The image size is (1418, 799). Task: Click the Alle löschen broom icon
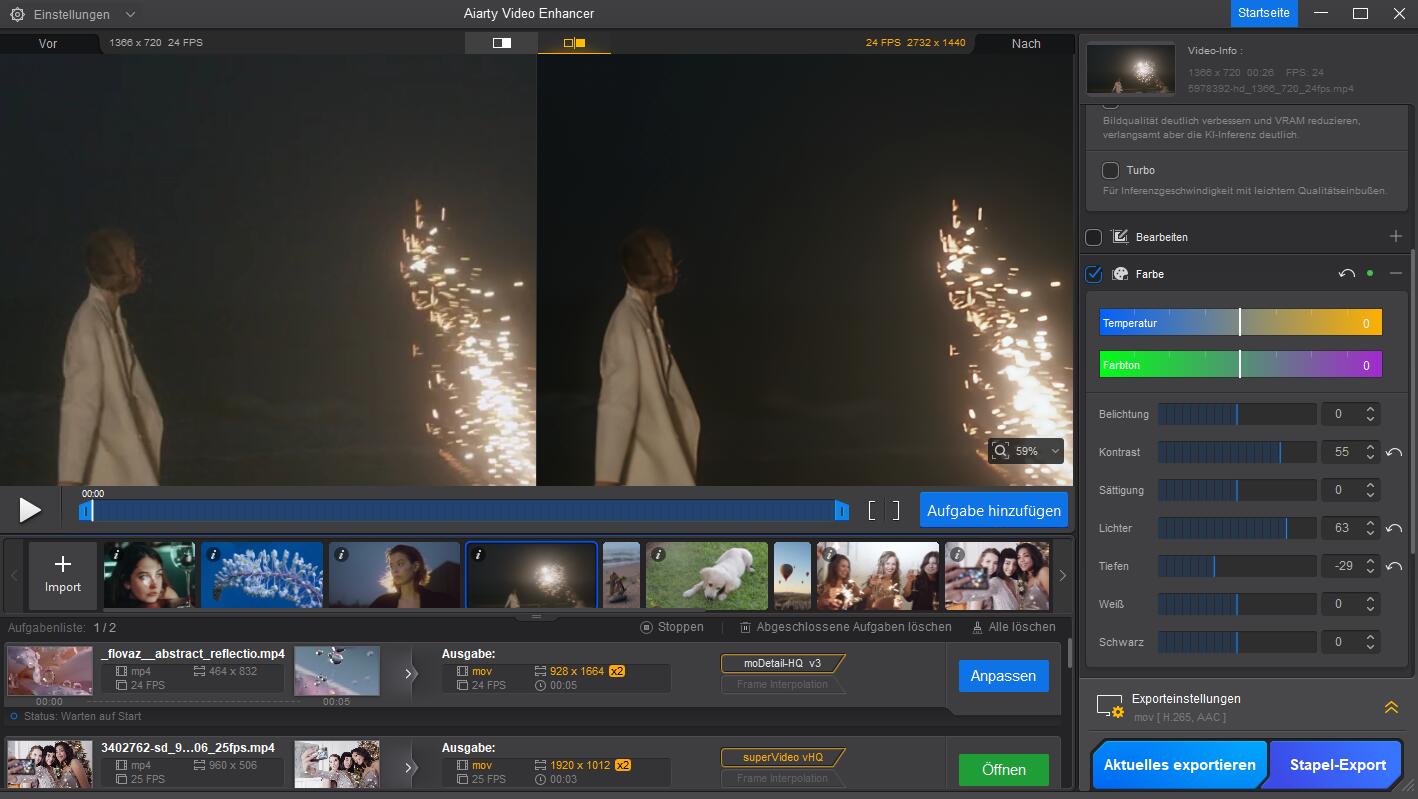(977, 627)
